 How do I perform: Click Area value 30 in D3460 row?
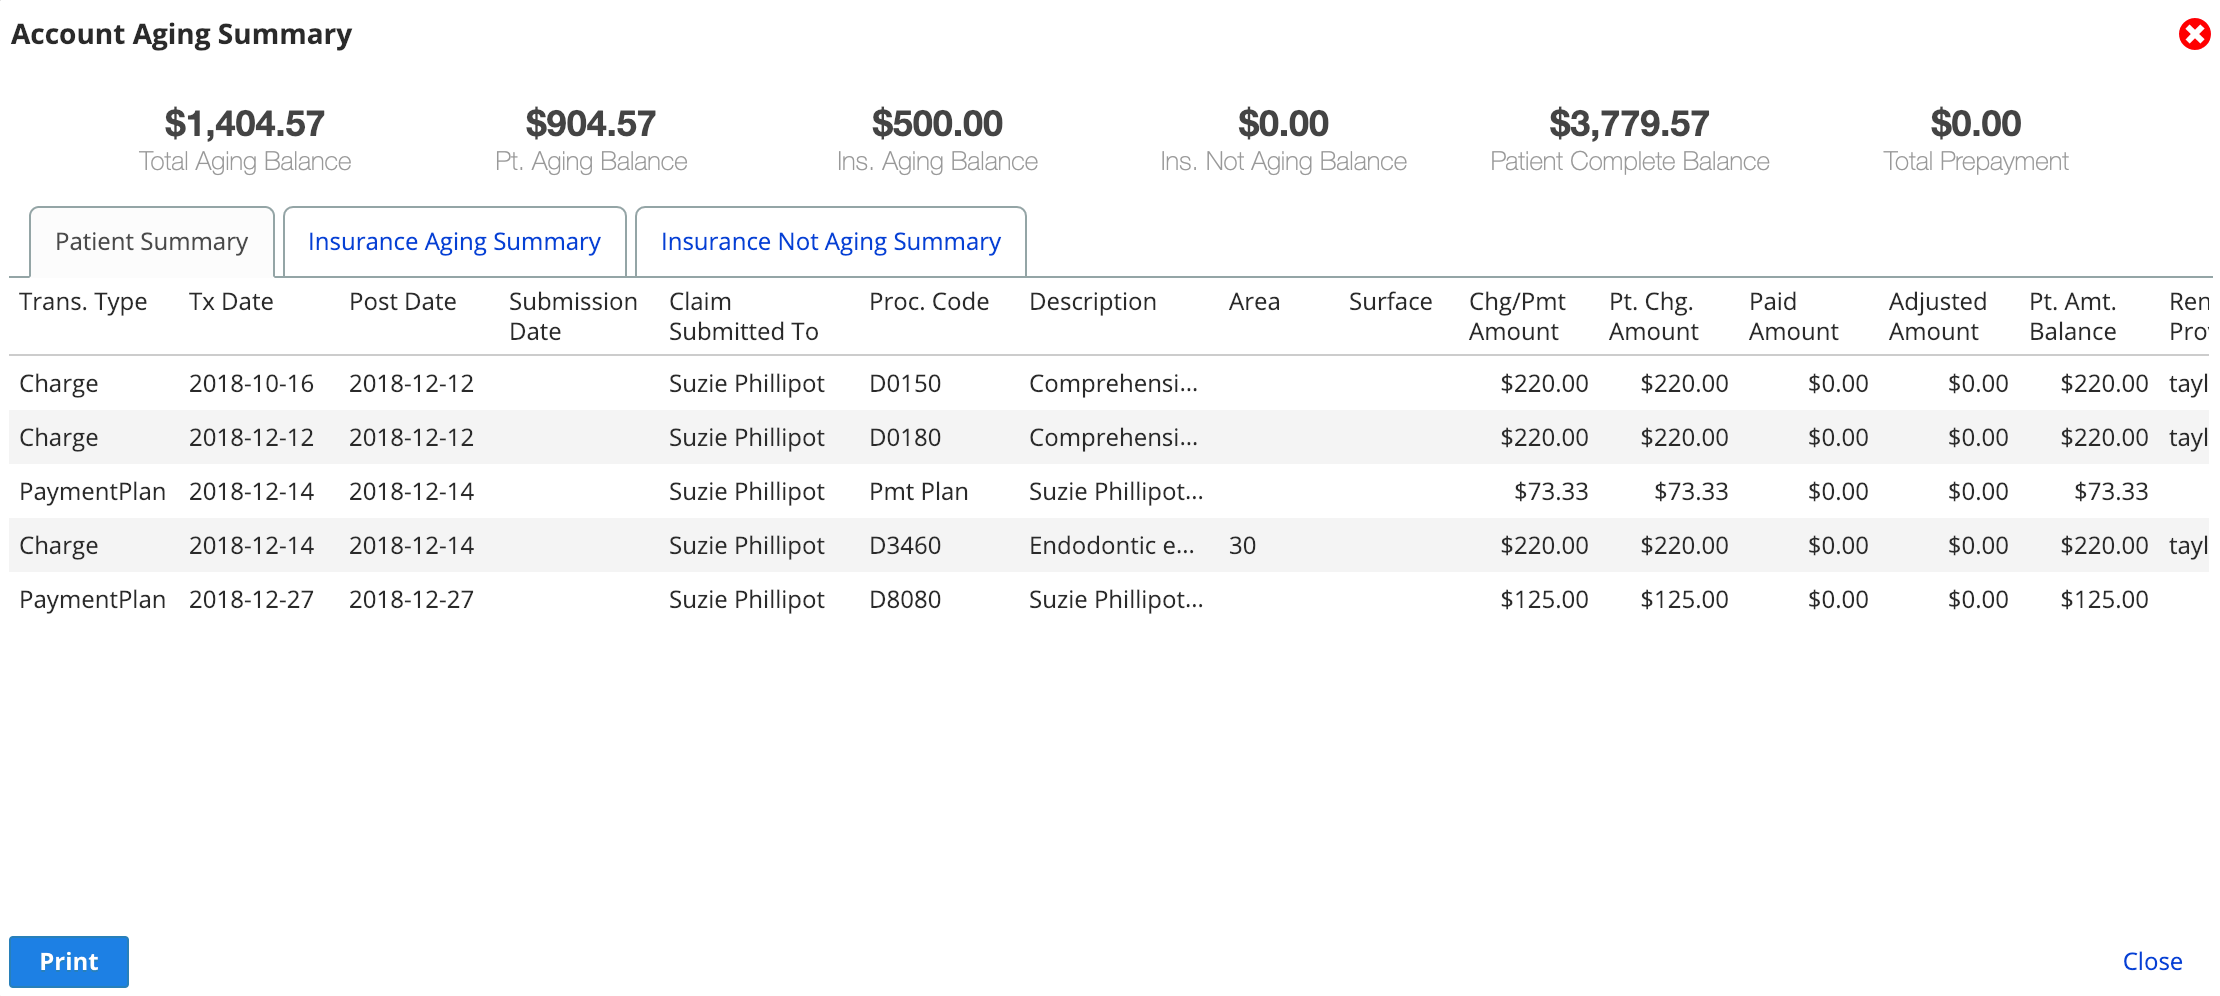click(x=1242, y=546)
